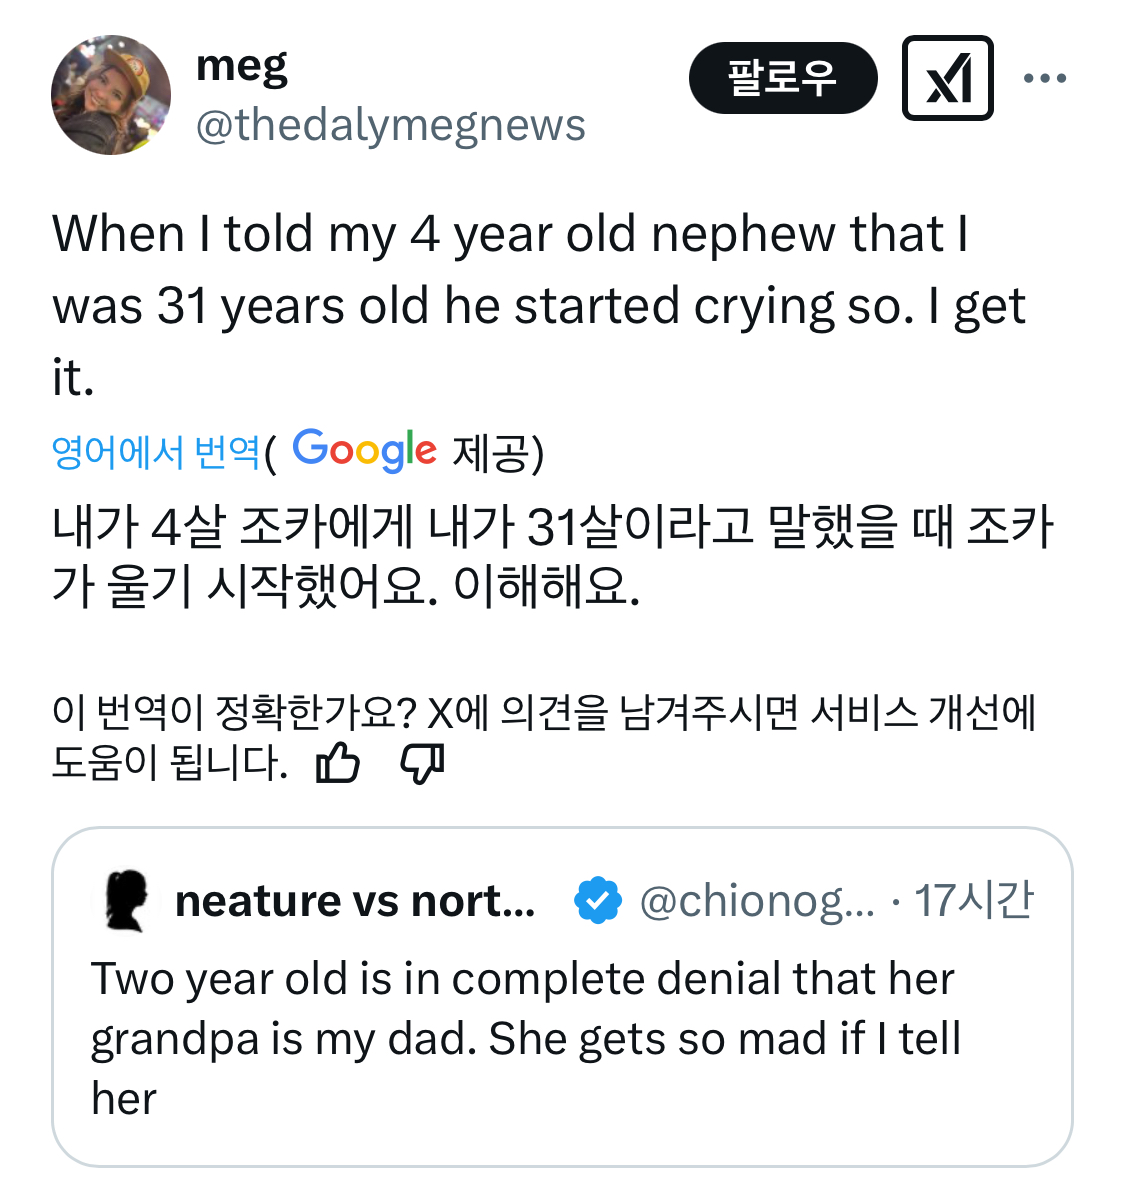1125x1201 pixels.
Task: Click the blue verified badge in quoted tweet
Action: [x=597, y=901]
